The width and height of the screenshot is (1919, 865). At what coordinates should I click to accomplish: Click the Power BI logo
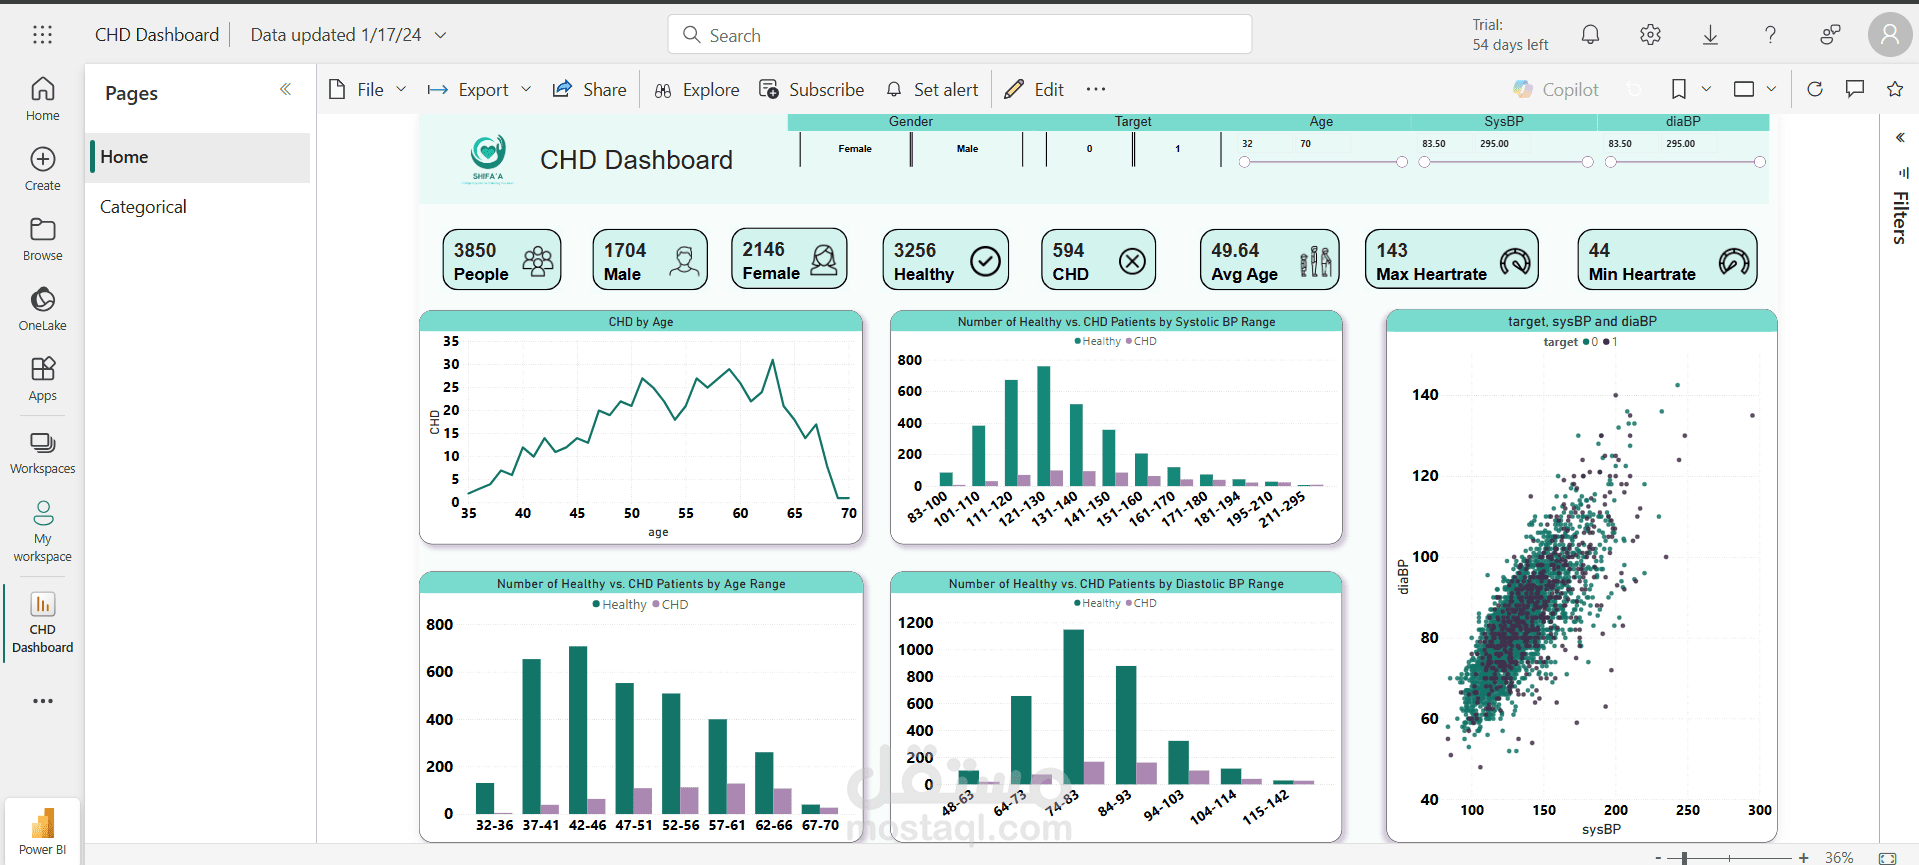[x=42, y=830]
